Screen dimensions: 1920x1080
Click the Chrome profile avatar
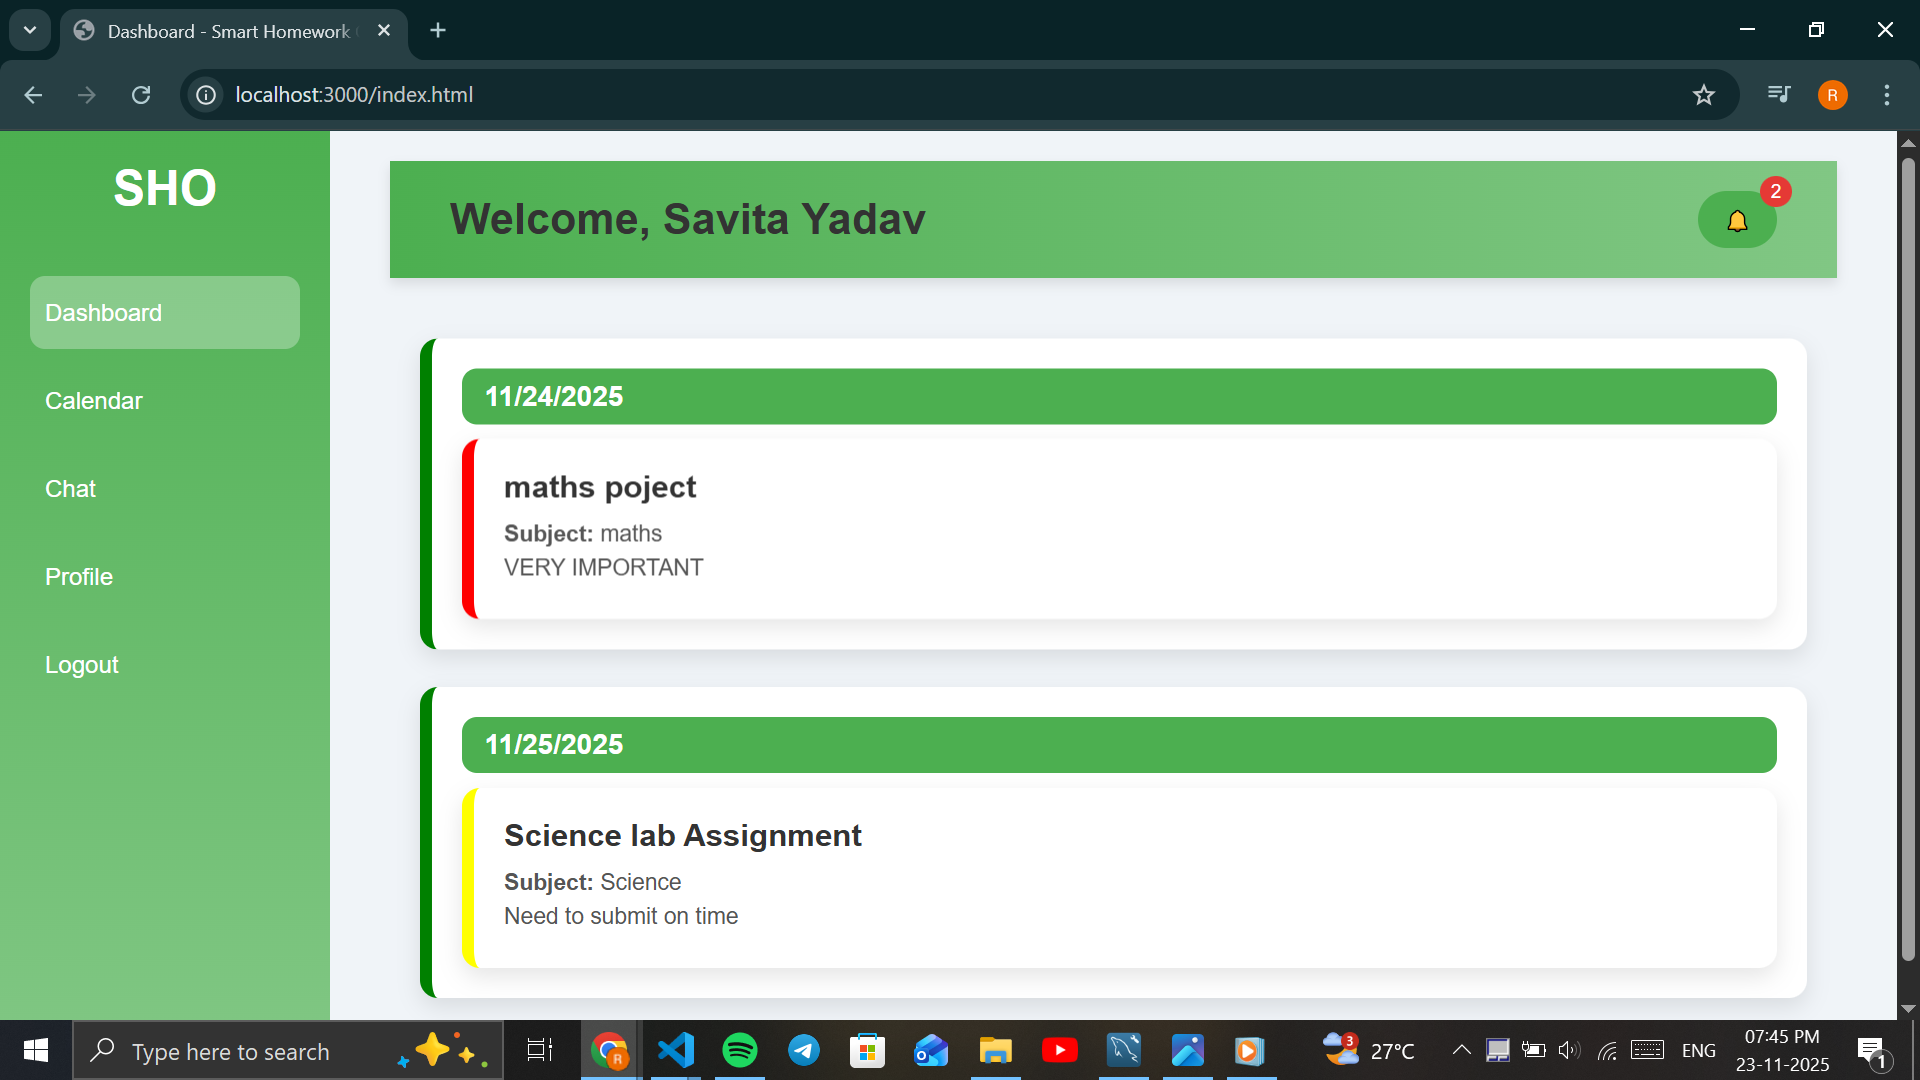(1832, 95)
